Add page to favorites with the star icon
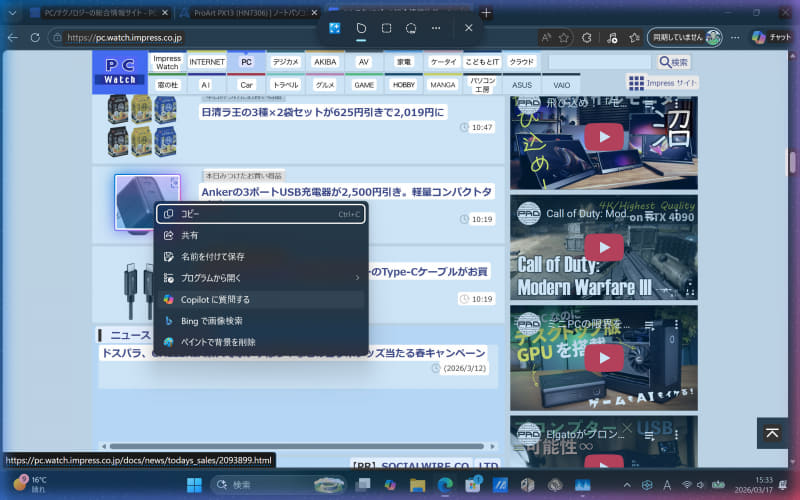The width and height of the screenshot is (800, 500). click(x=564, y=37)
